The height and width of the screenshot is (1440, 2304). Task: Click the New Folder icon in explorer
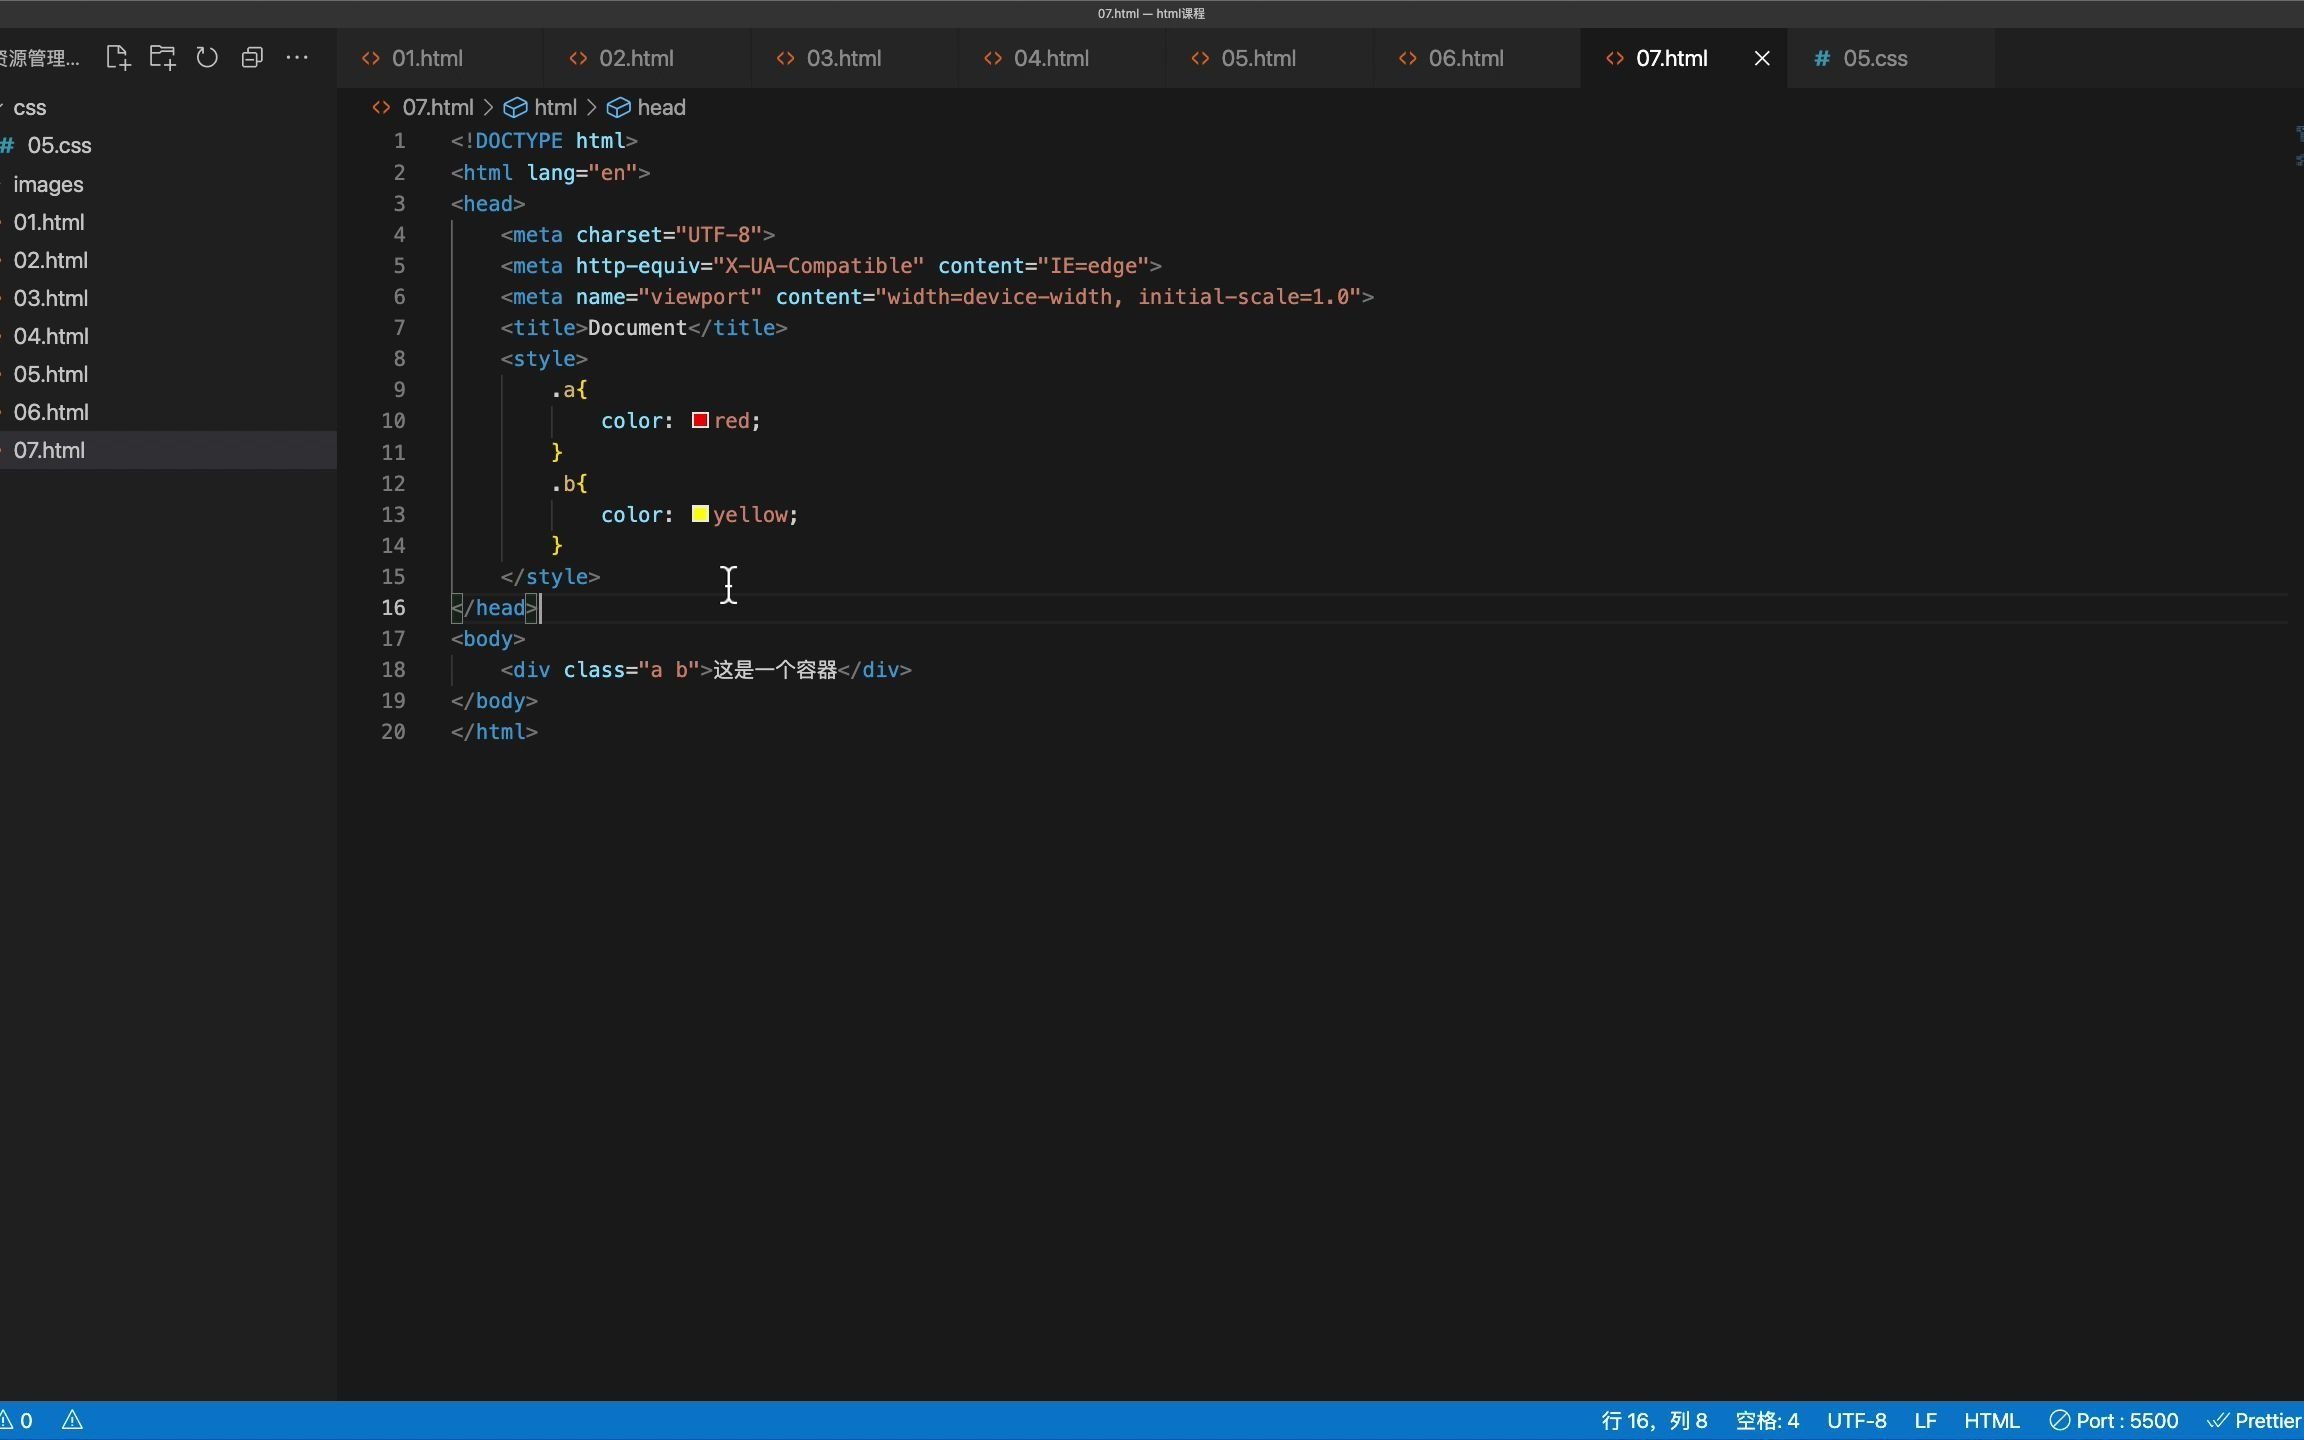(x=162, y=58)
